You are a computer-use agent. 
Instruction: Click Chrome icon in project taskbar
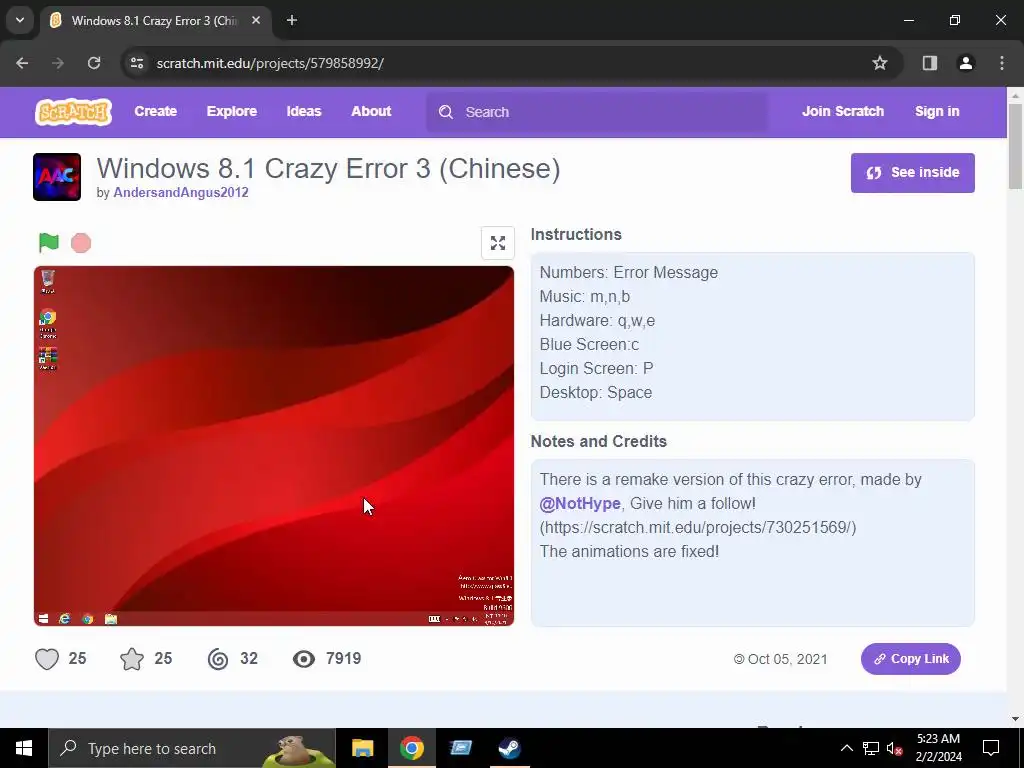point(88,618)
